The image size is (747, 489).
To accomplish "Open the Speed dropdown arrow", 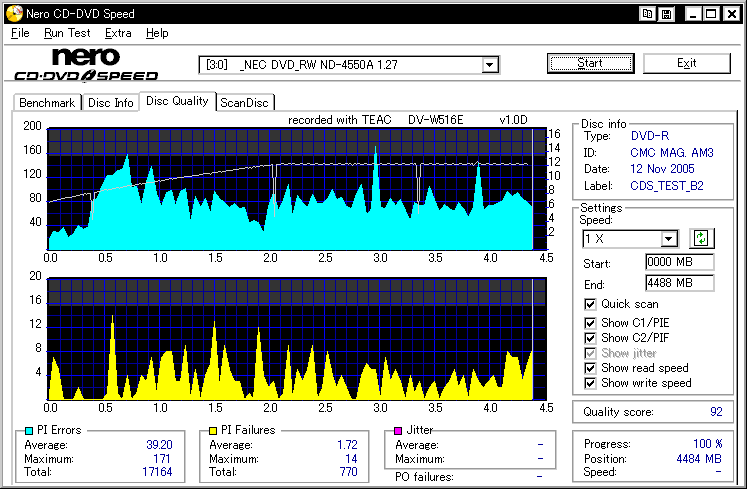I will [x=669, y=238].
